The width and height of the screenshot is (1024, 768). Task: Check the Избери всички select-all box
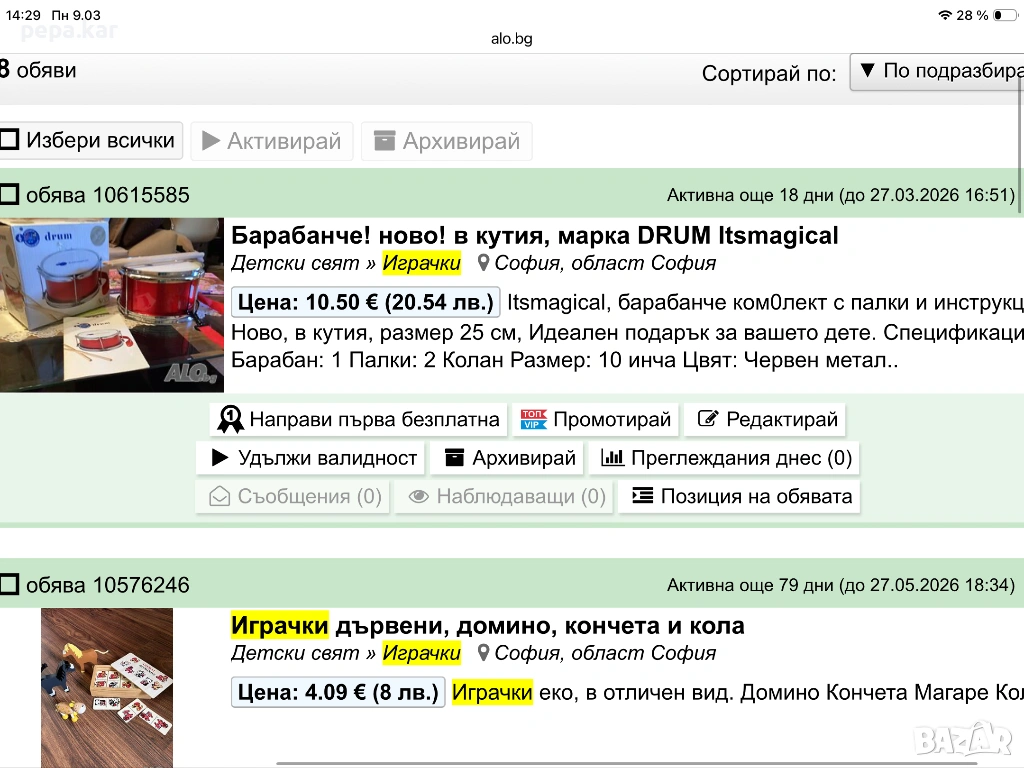point(10,140)
